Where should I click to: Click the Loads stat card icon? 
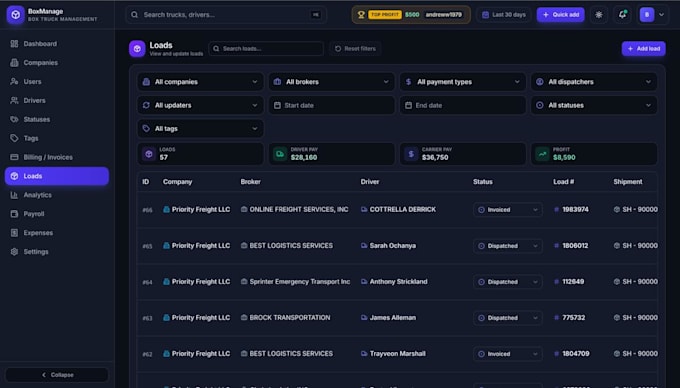[x=149, y=154]
